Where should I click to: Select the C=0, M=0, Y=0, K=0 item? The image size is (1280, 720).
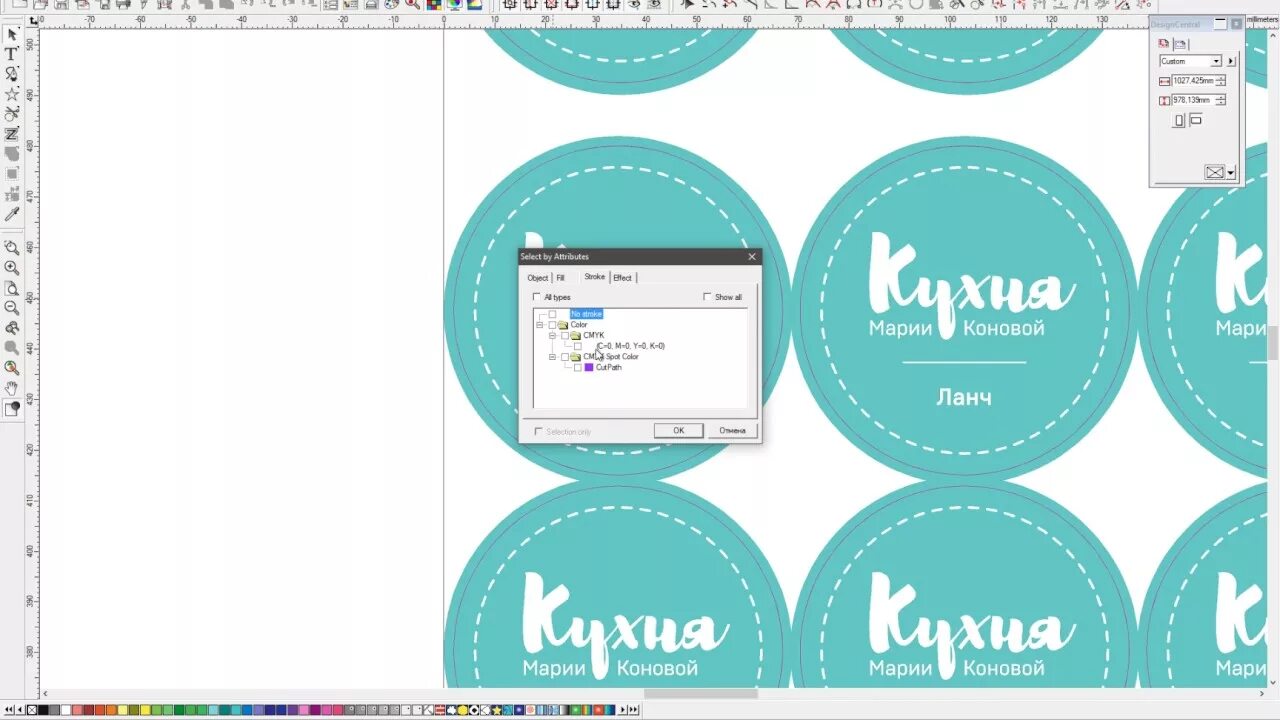(630, 346)
